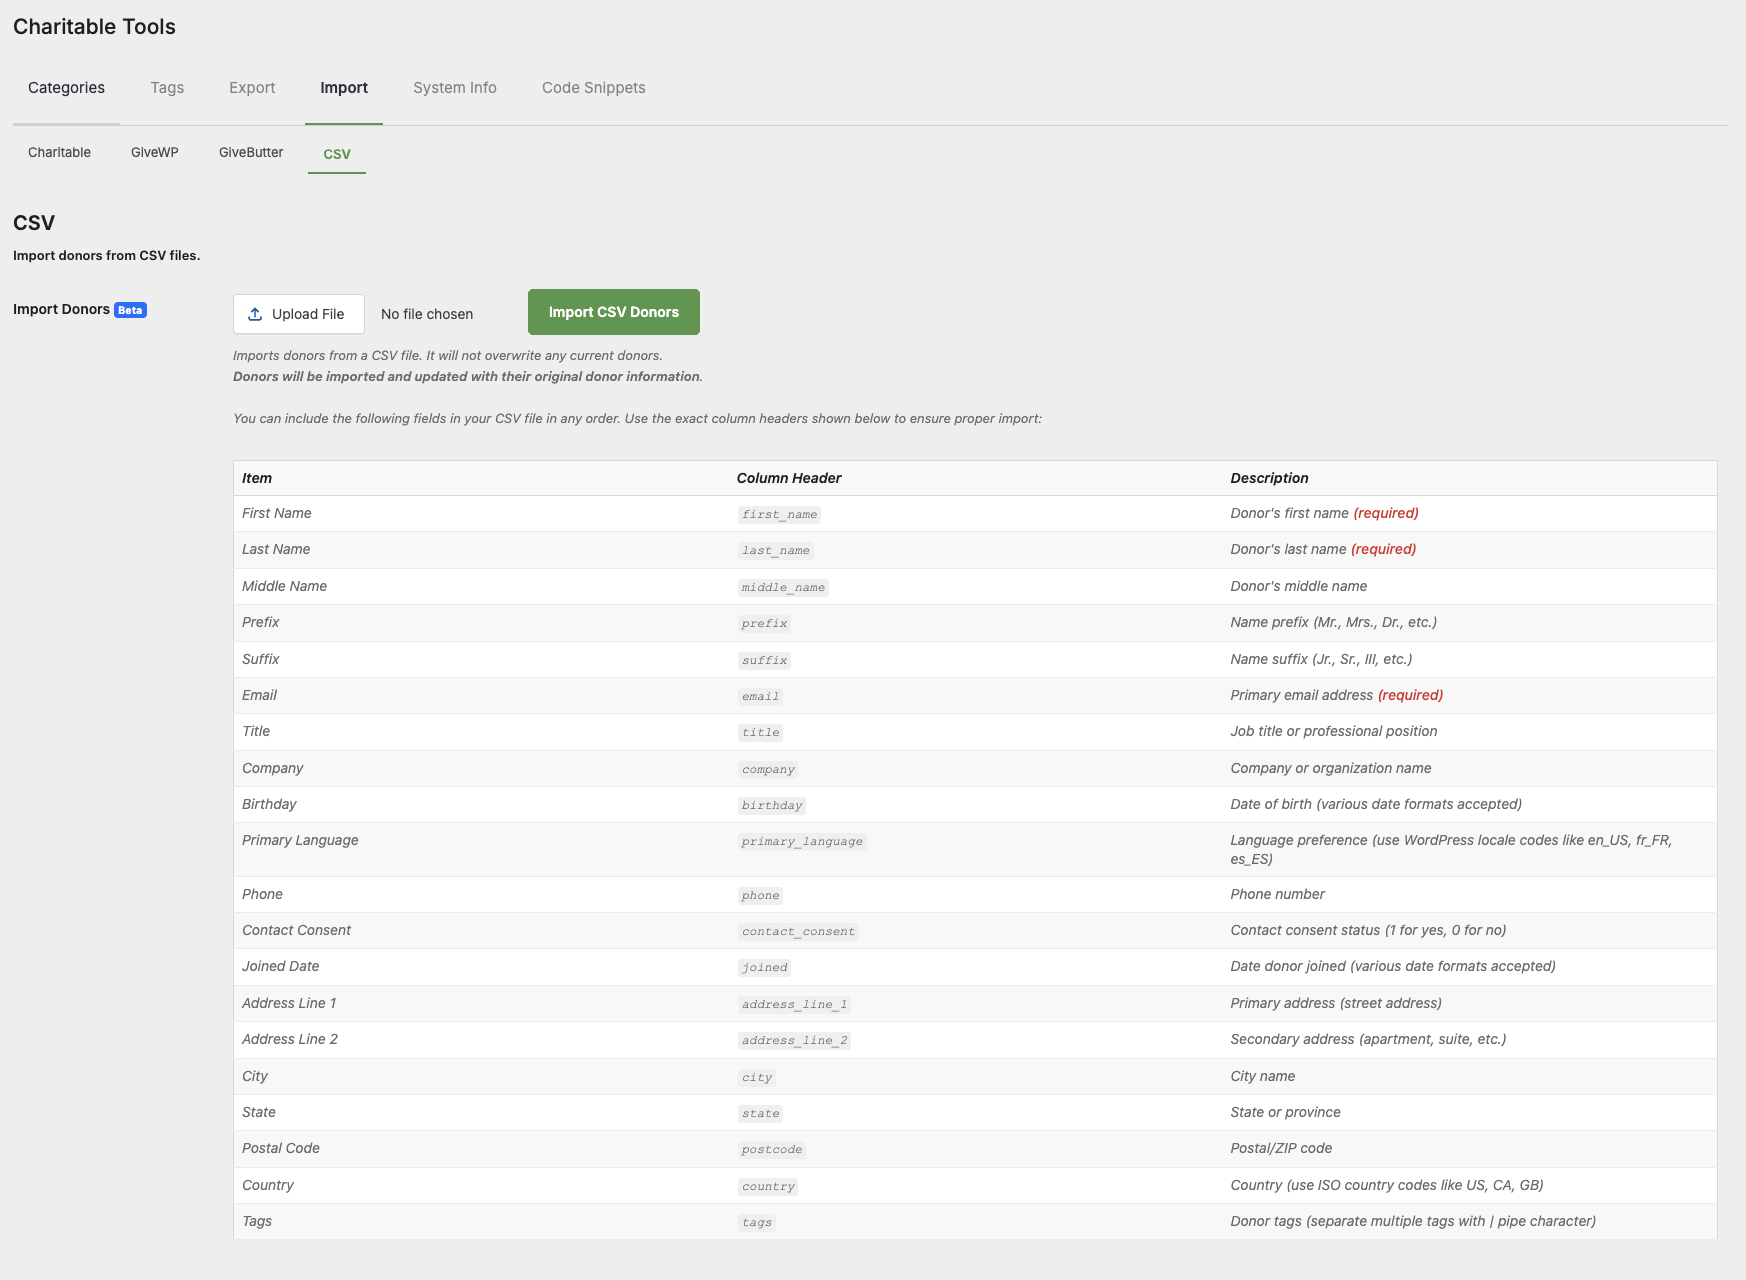Select the Import tab
Image resolution: width=1746 pixels, height=1280 pixels.
344,88
